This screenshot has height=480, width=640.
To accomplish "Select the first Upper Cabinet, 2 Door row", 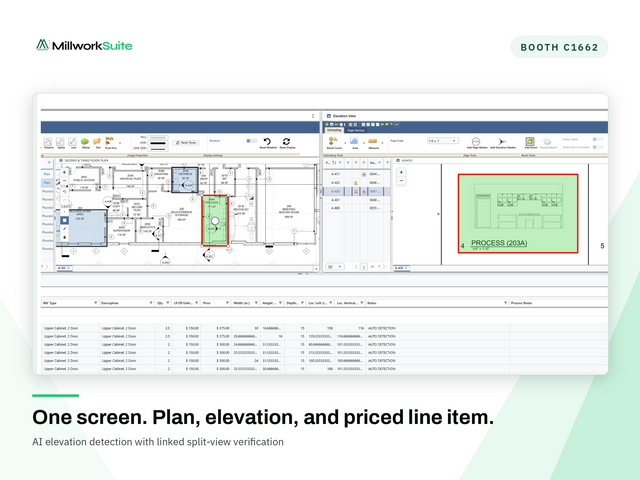I will point(324,328).
